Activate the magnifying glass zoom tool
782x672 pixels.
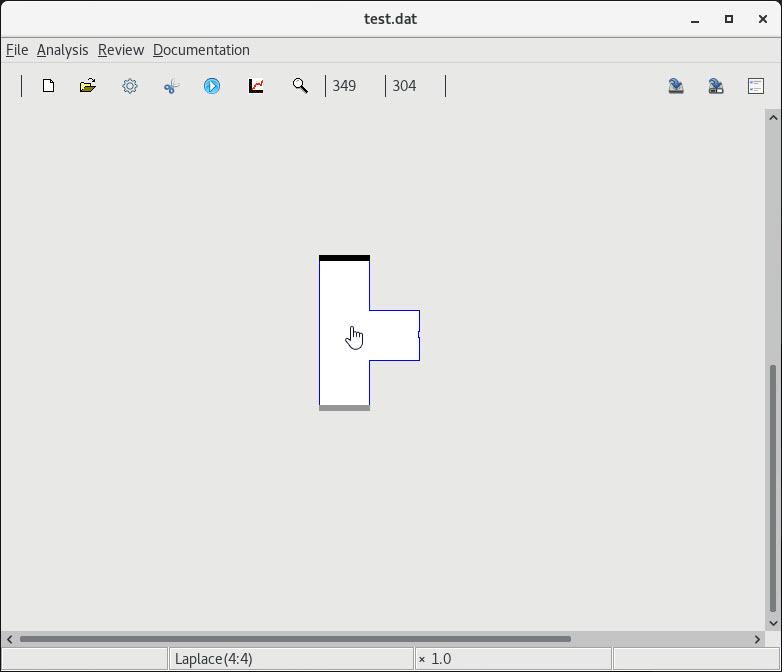click(x=300, y=86)
